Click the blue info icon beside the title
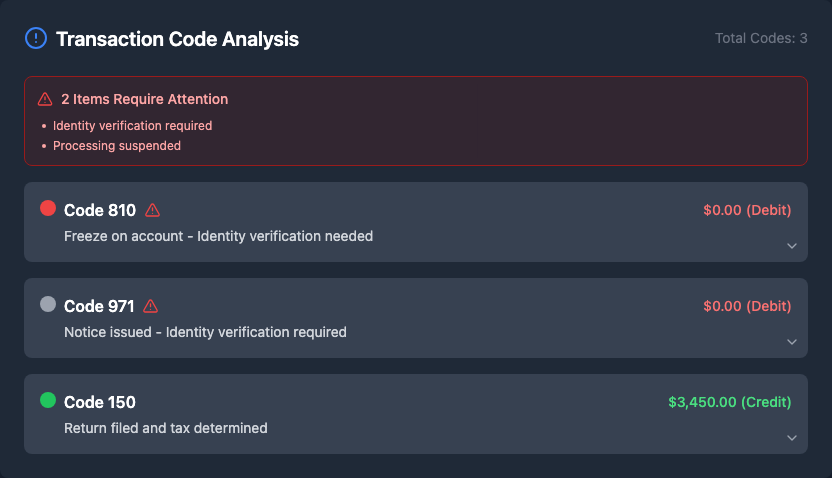 36,39
